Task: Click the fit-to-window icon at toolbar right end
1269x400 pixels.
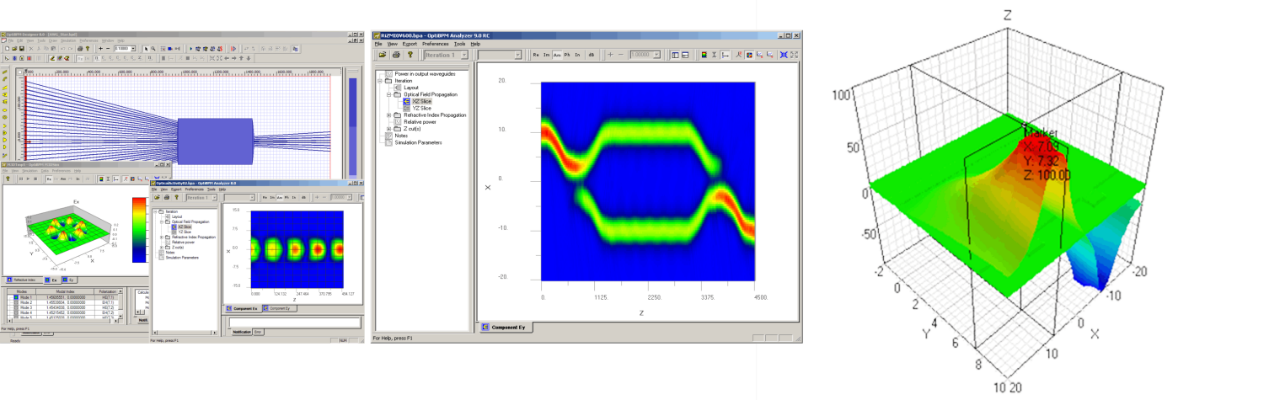Action: pos(795,55)
